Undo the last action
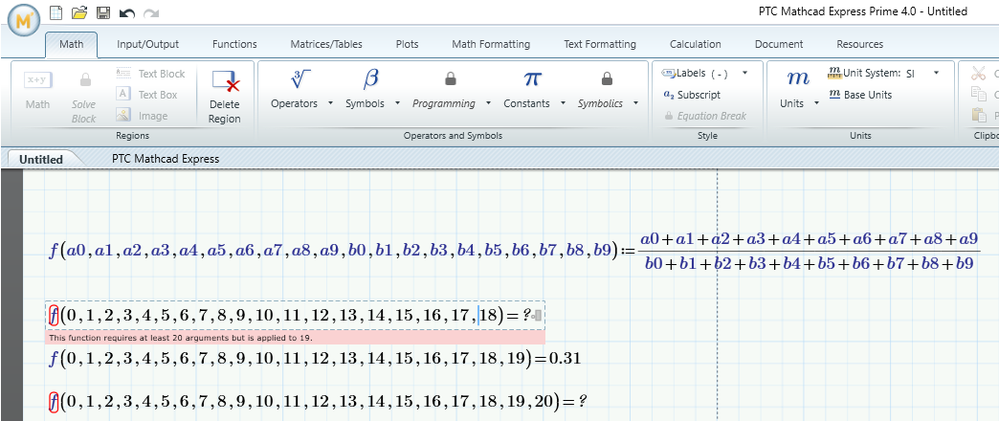Screen dimensions: 999x421 [x=126, y=12]
